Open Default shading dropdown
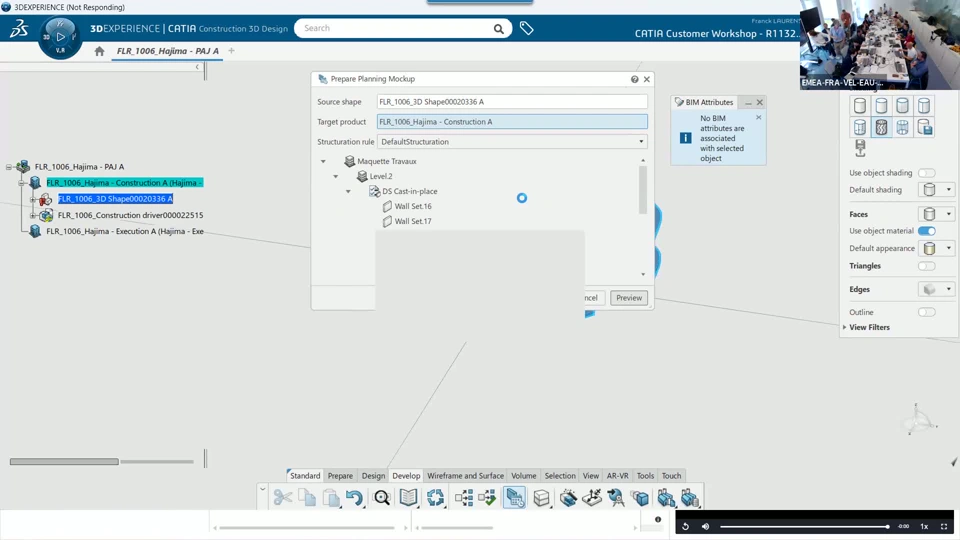The image size is (960, 540). (948, 190)
